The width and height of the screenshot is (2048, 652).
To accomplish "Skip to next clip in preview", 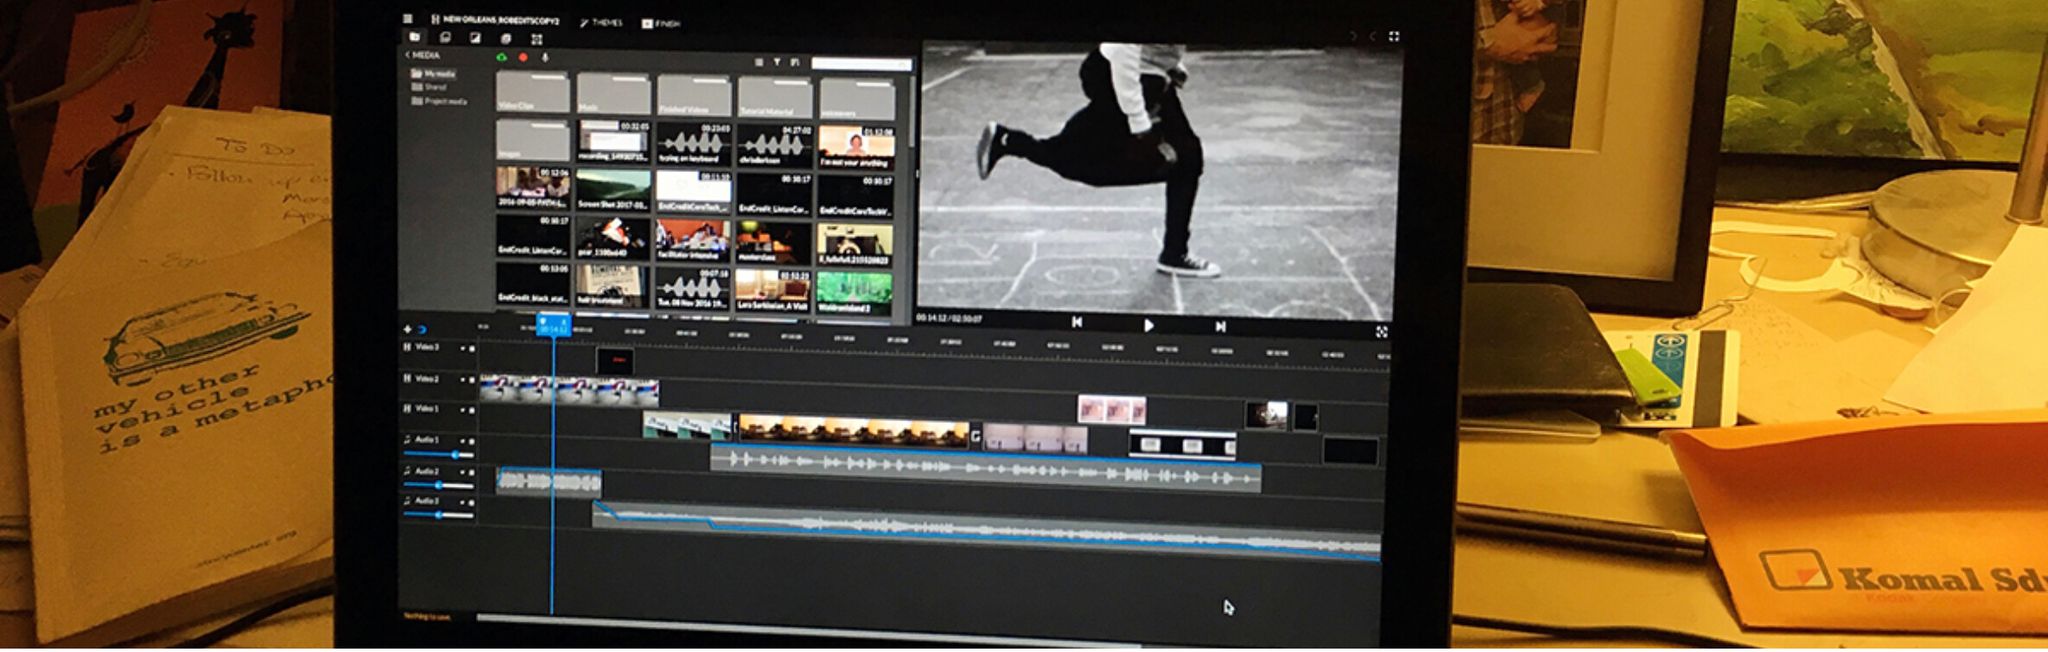I will [1221, 326].
